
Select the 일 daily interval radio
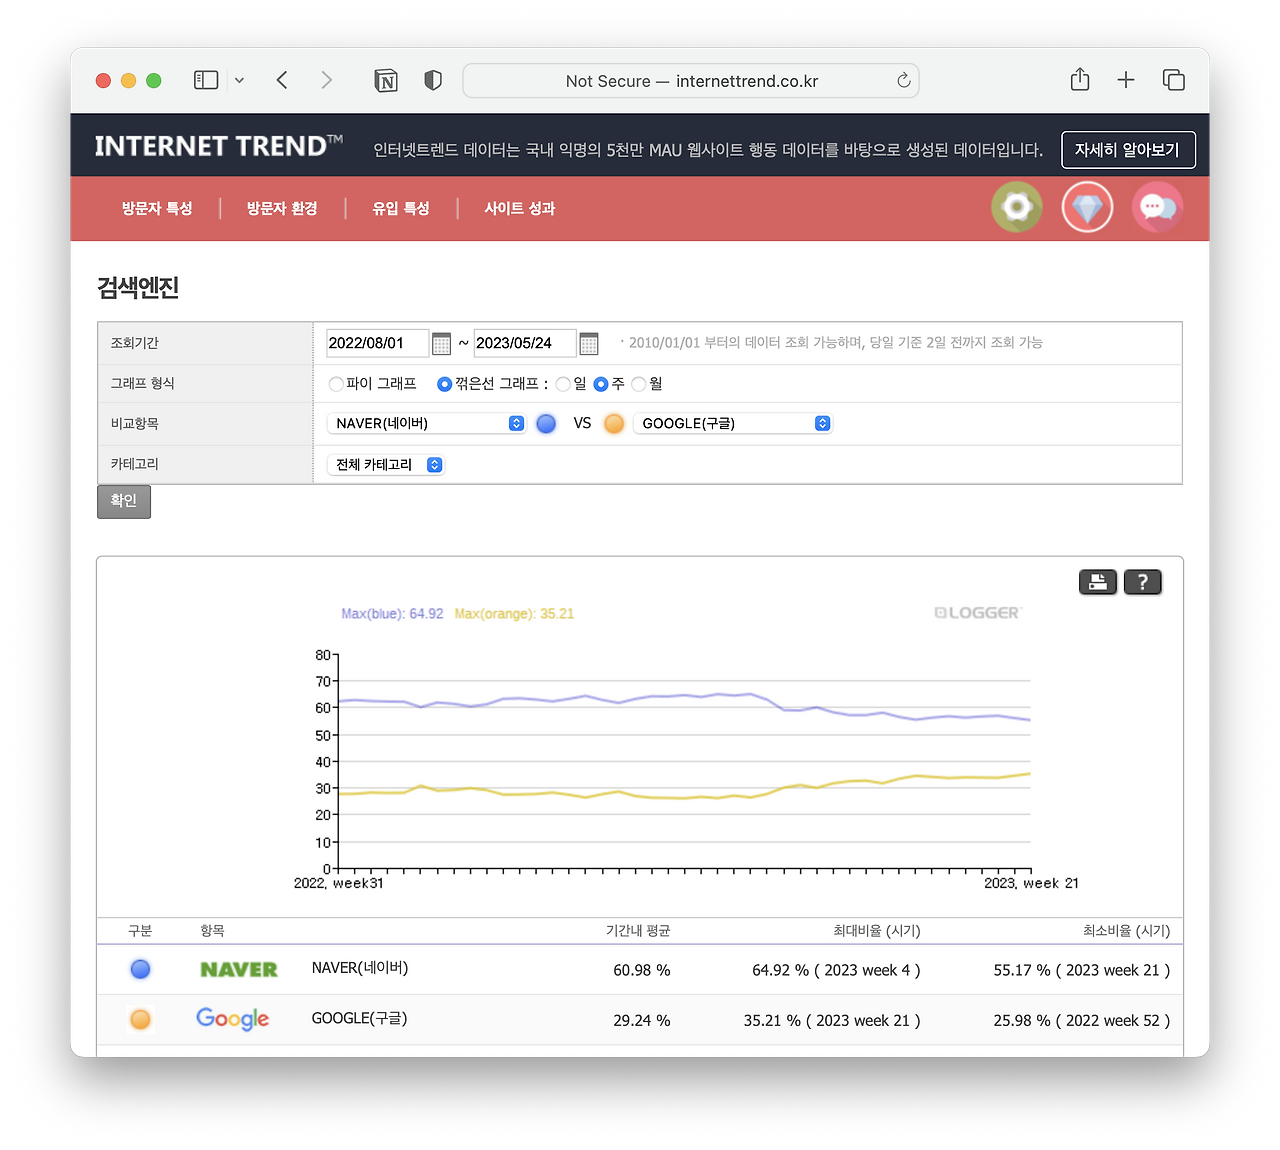[x=563, y=384]
